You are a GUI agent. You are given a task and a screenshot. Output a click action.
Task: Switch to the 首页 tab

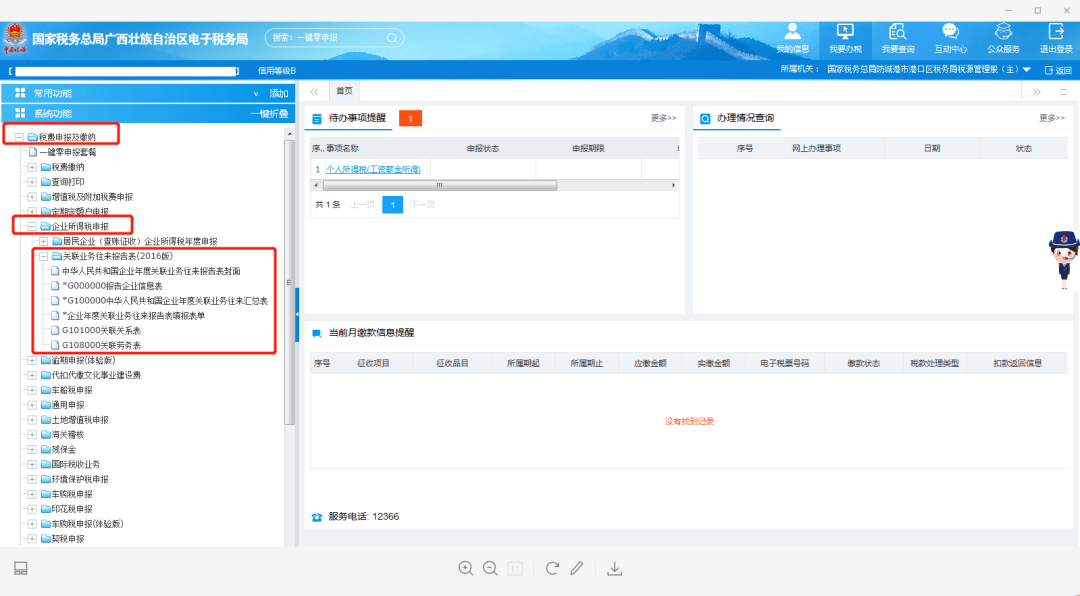[x=344, y=91]
